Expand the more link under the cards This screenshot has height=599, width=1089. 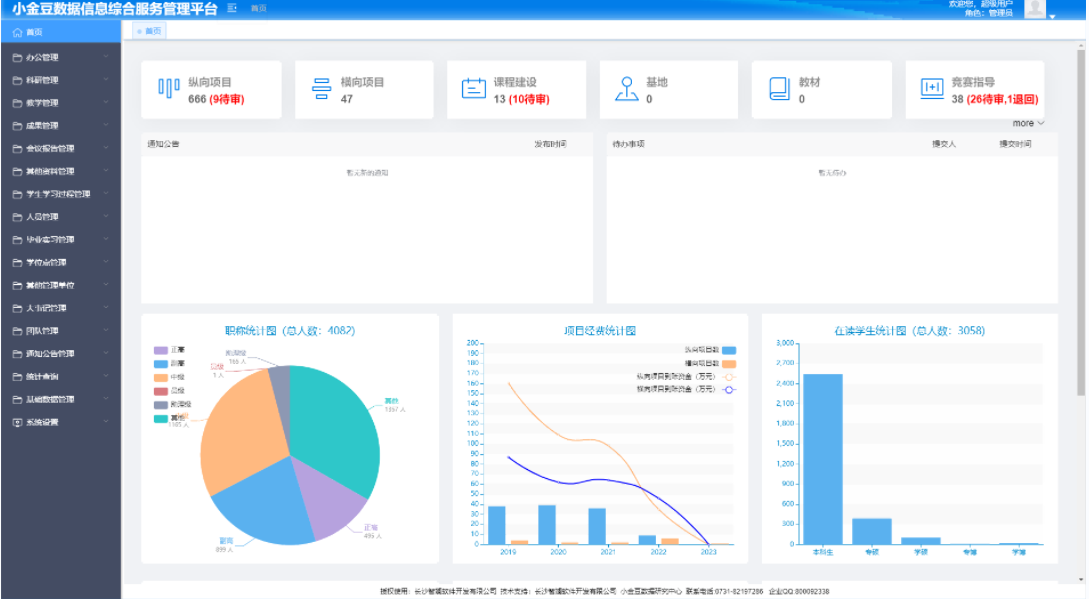coord(1027,123)
